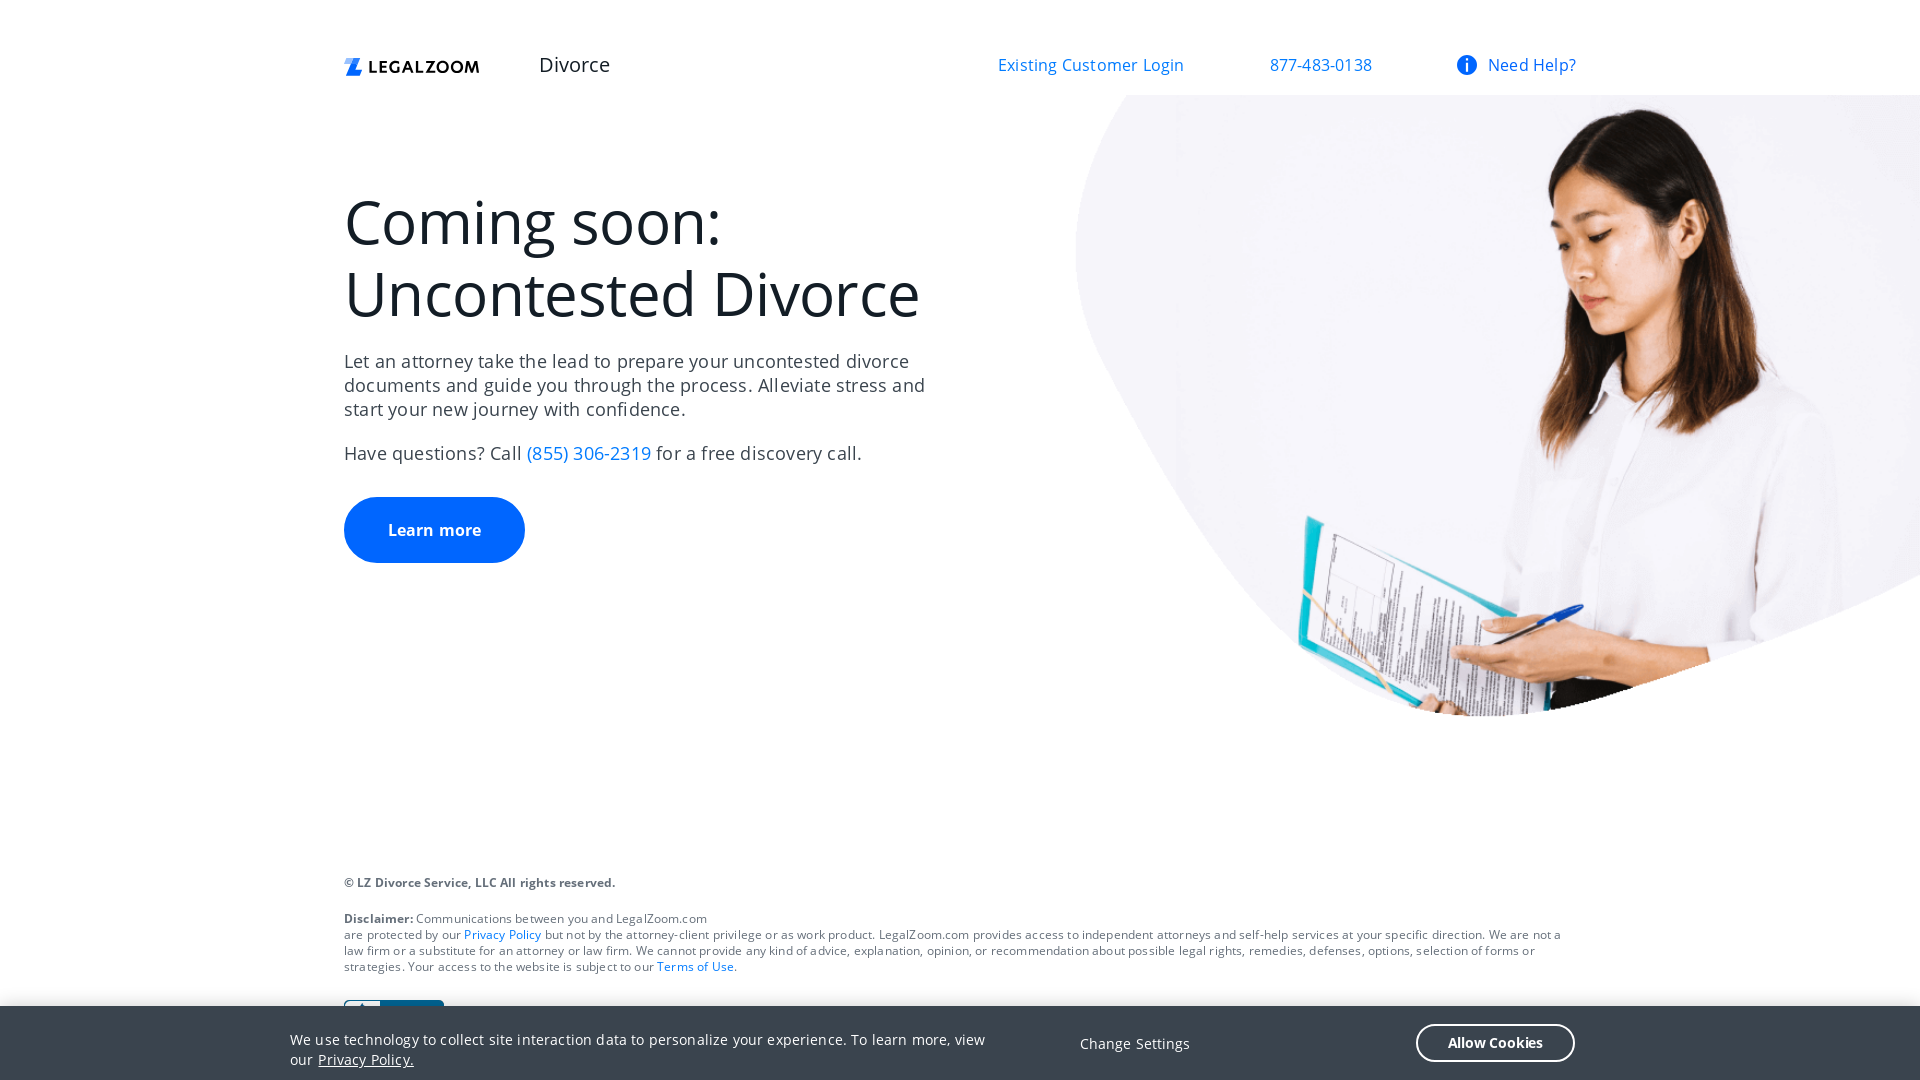Image resolution: width=1920 pixels, height=1080 pixels.
Task: Click the info circle icon beside Need Help
Action: (1466, 65)
